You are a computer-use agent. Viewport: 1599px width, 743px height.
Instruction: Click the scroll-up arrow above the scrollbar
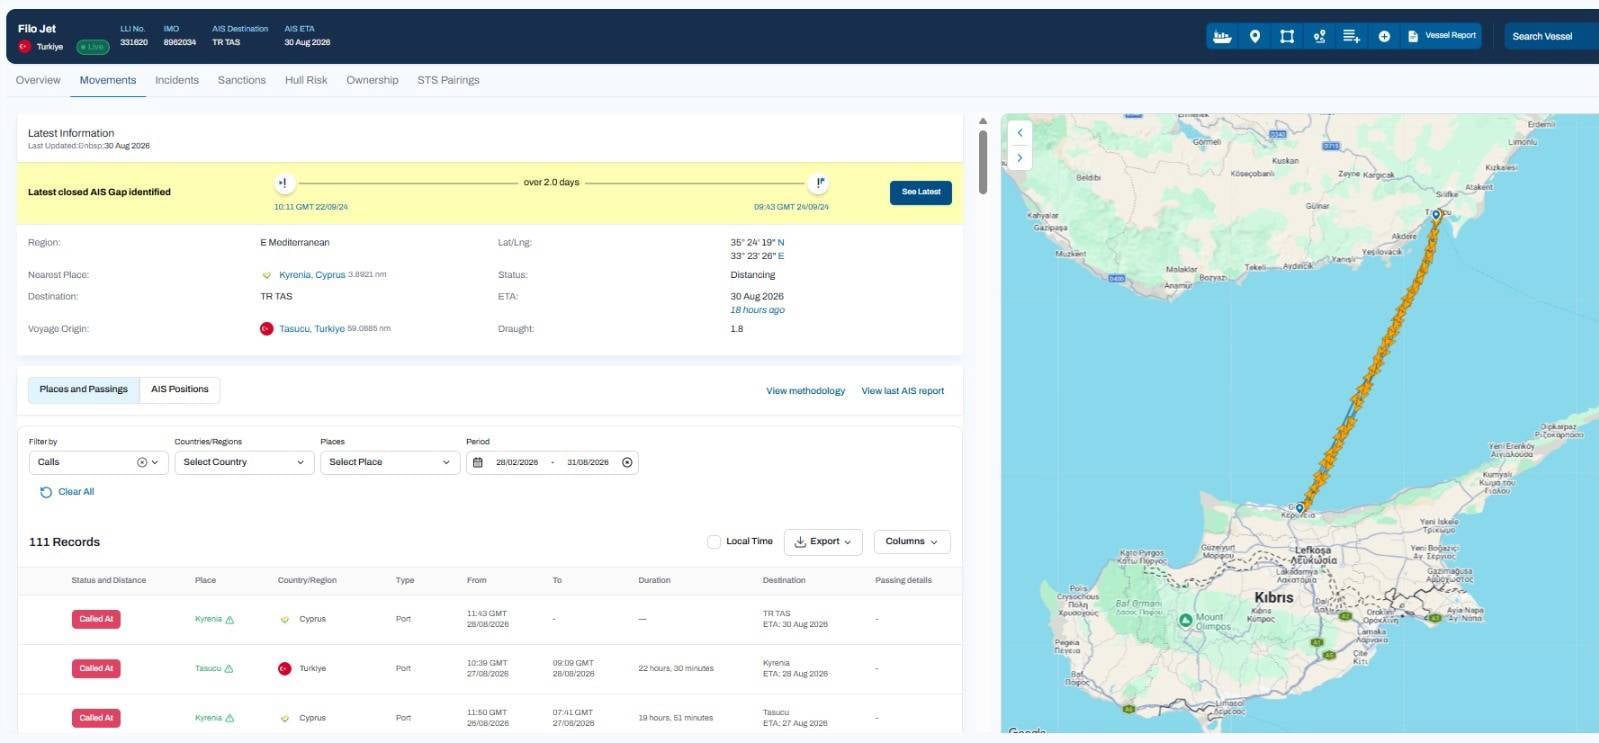983,121
